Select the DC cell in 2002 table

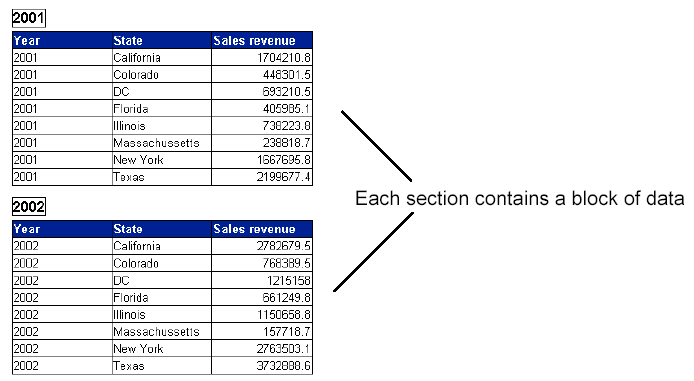(x=162, y=281)
